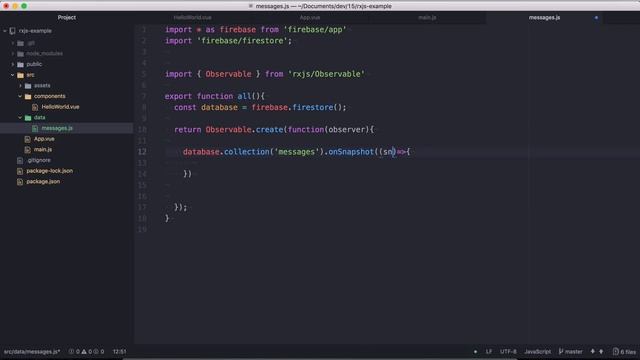Change the UTF-8 encoding selector
Screen dimensions: 640x360
coord(508,352)
